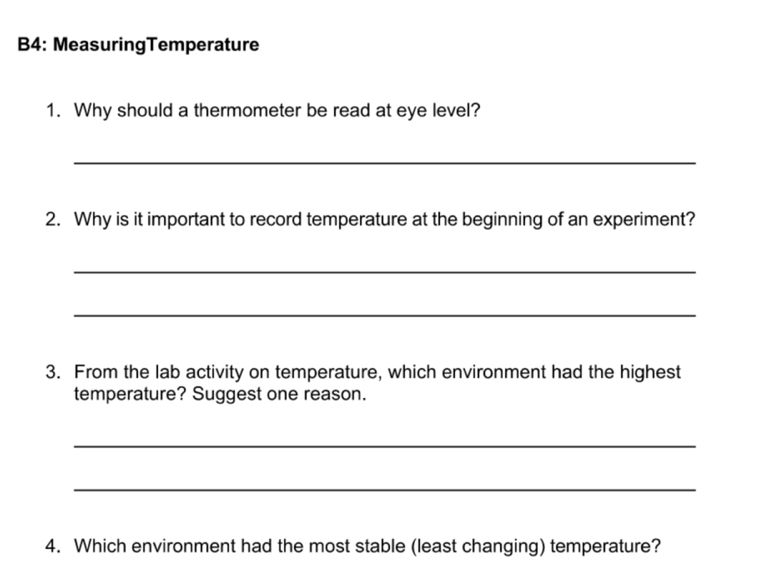This screenshot has height=568, width=759.
Task: Click the list number "2."
Action: click(54, 219)
